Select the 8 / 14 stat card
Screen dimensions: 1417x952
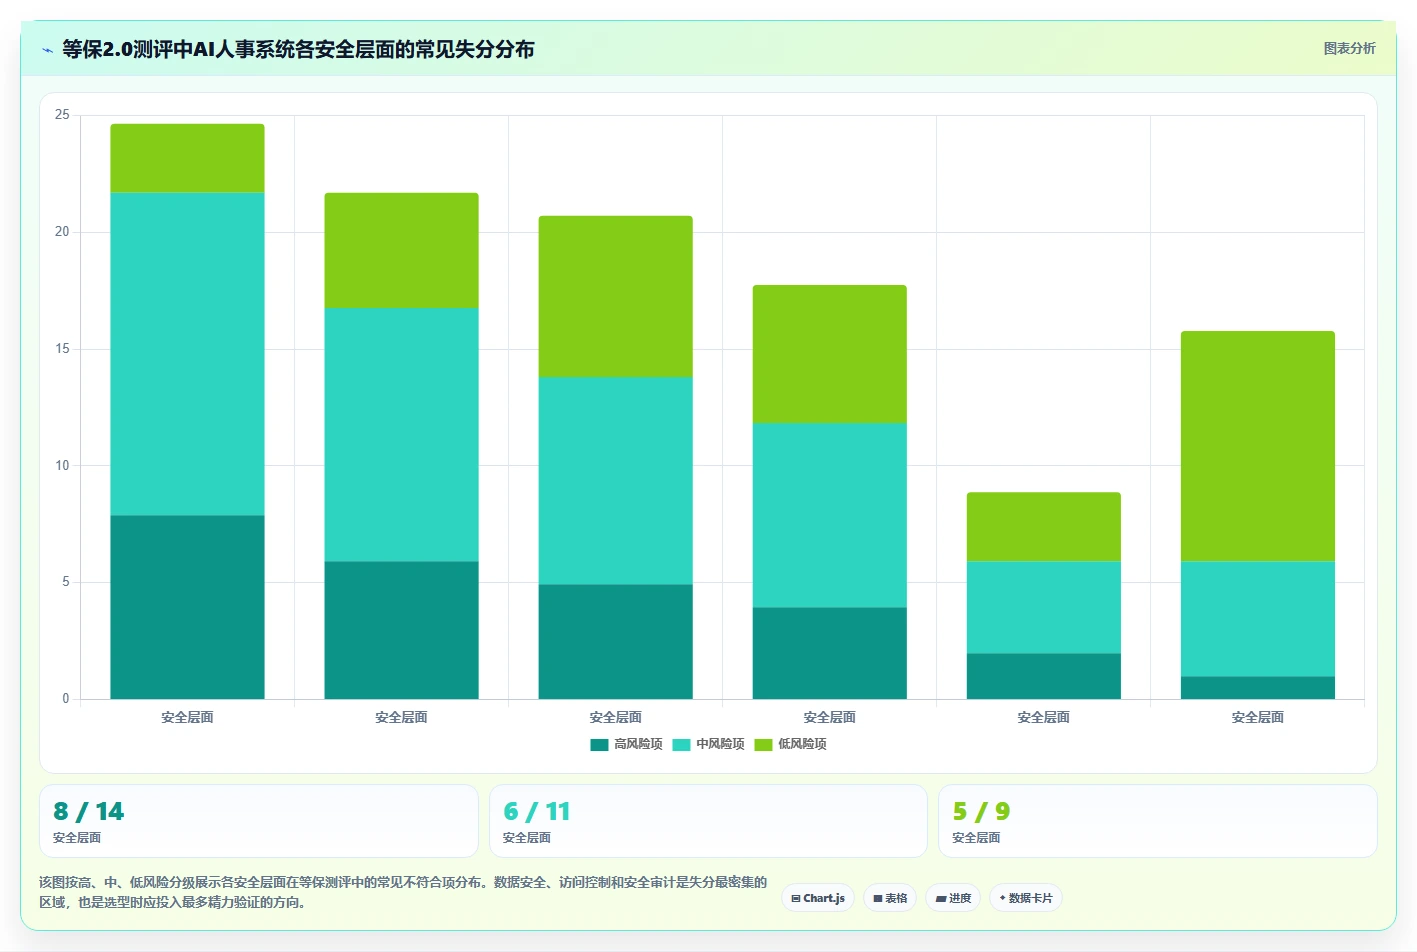(x=259, y=821)
